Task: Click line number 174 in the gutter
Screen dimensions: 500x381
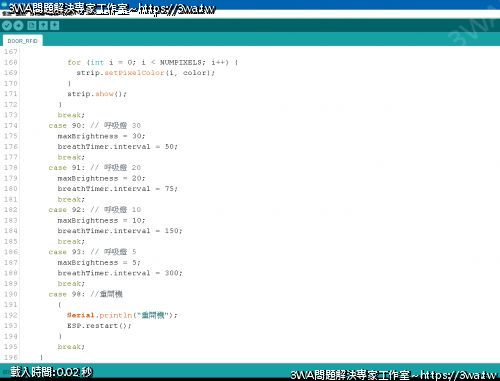Action: tap(10, 125)
